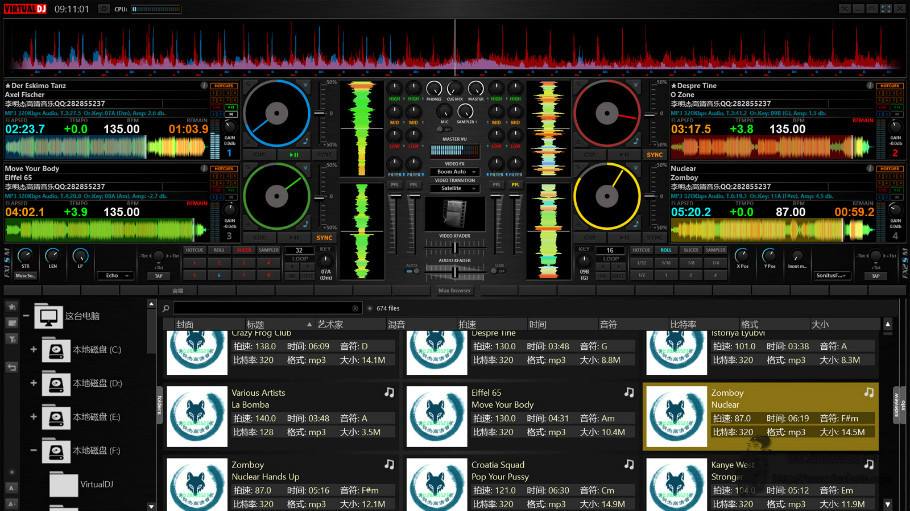The image size is (910, 511).
Task: Click the yellow jog wheel of deck 4
Action: [x=607, y=196]
